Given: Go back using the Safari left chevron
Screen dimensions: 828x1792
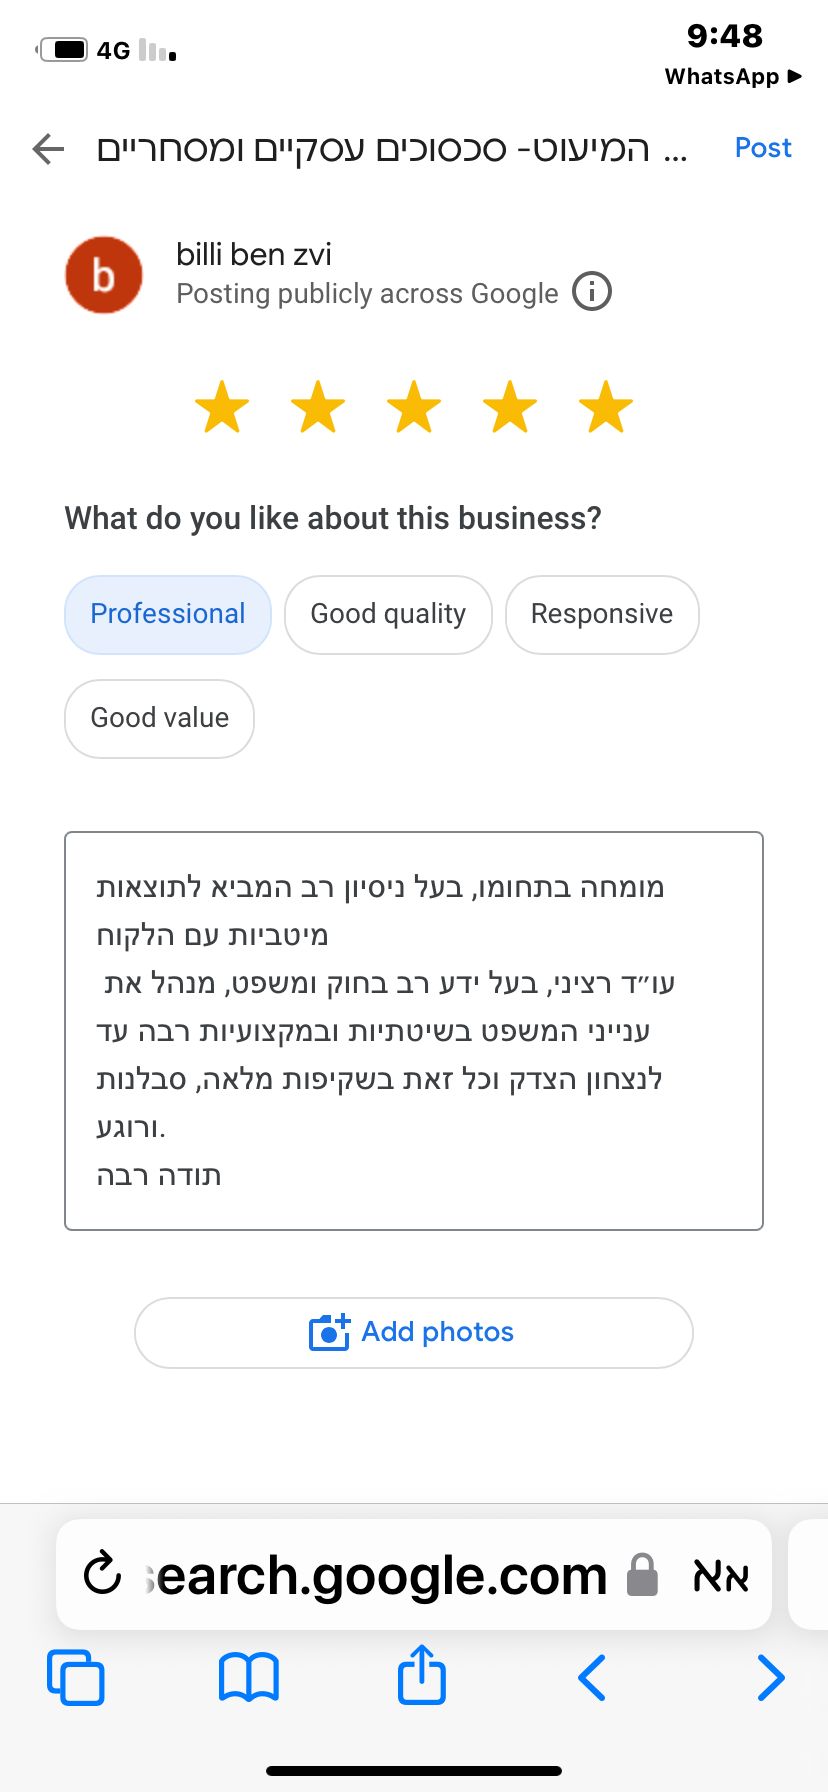Looking at the screenshot, I should point(592,1678).
